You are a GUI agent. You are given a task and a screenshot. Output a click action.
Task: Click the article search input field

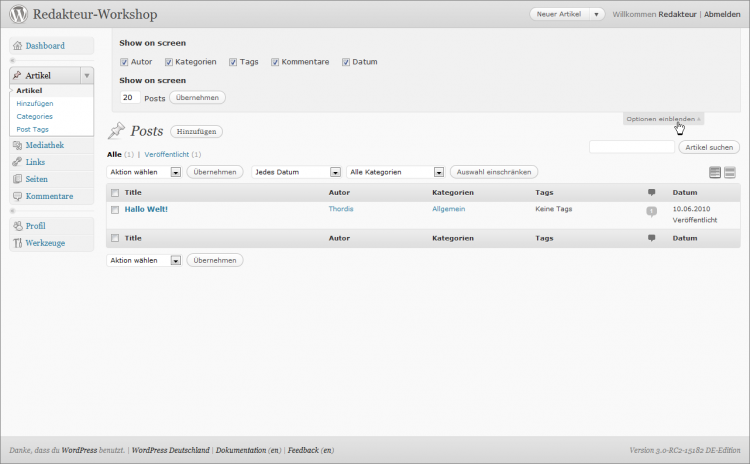[632, 147]
